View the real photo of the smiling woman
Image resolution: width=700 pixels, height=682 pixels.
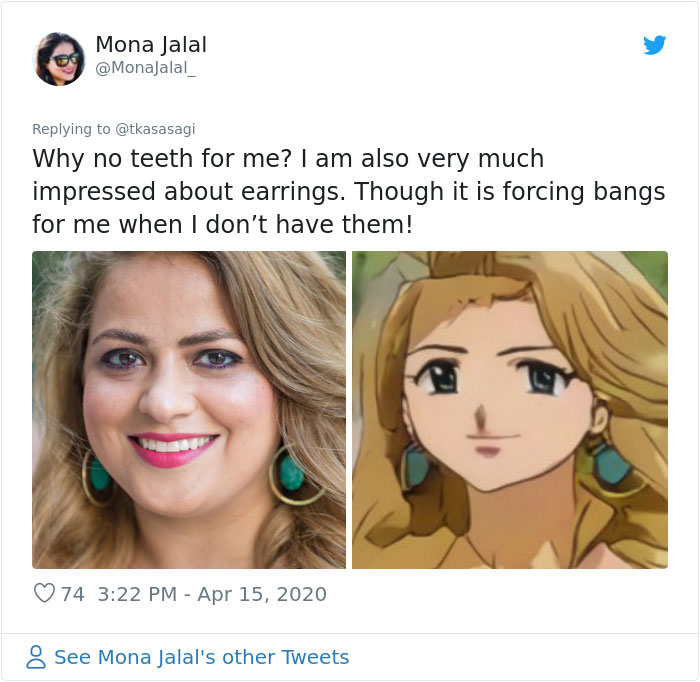click(189, 410)
